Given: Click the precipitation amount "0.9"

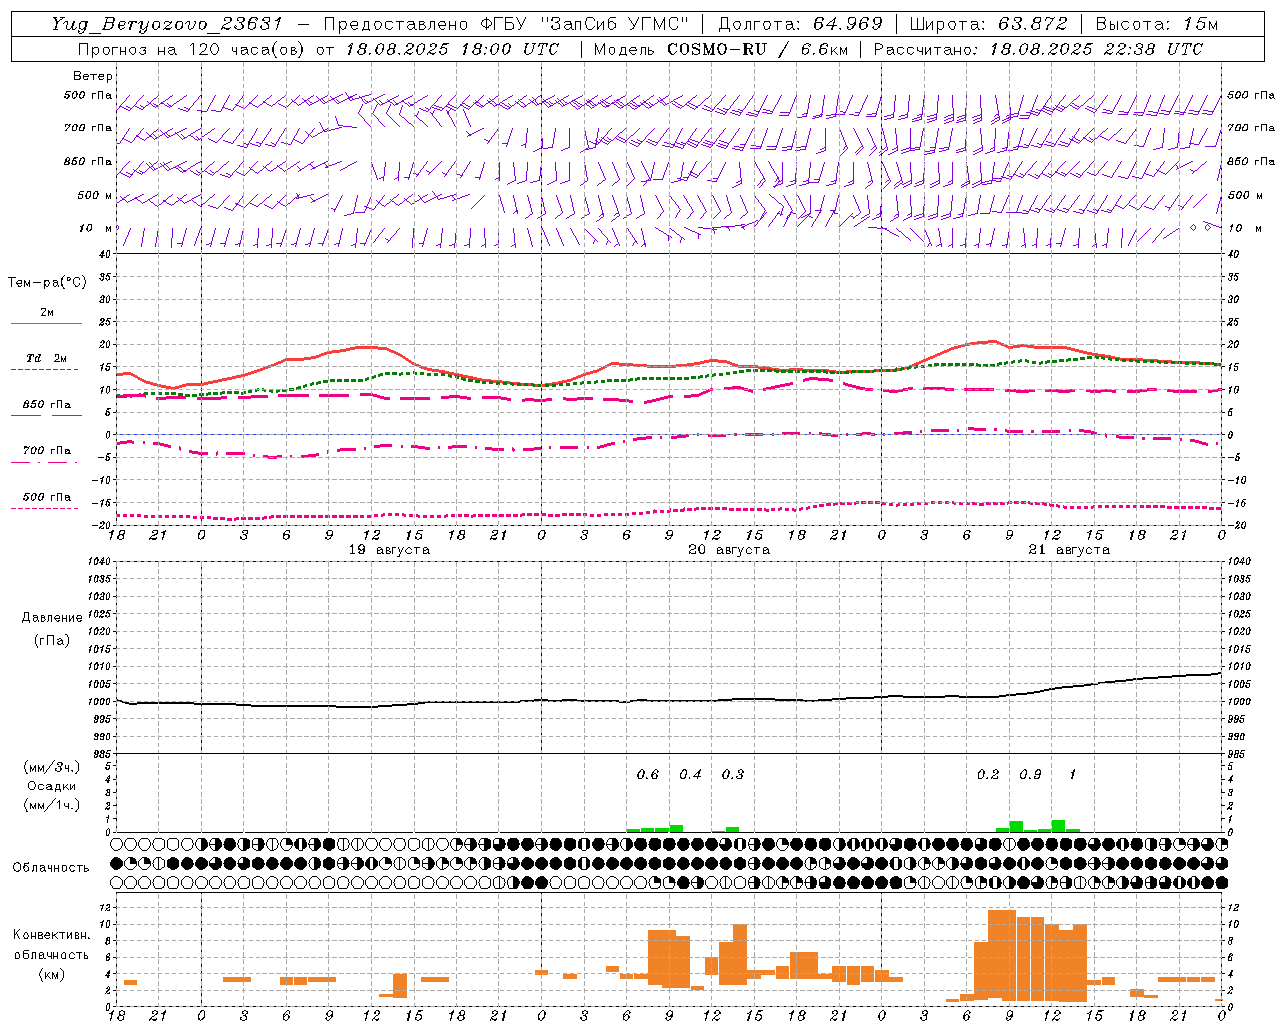Looking at the screenshot, I should coord(1030,775).
